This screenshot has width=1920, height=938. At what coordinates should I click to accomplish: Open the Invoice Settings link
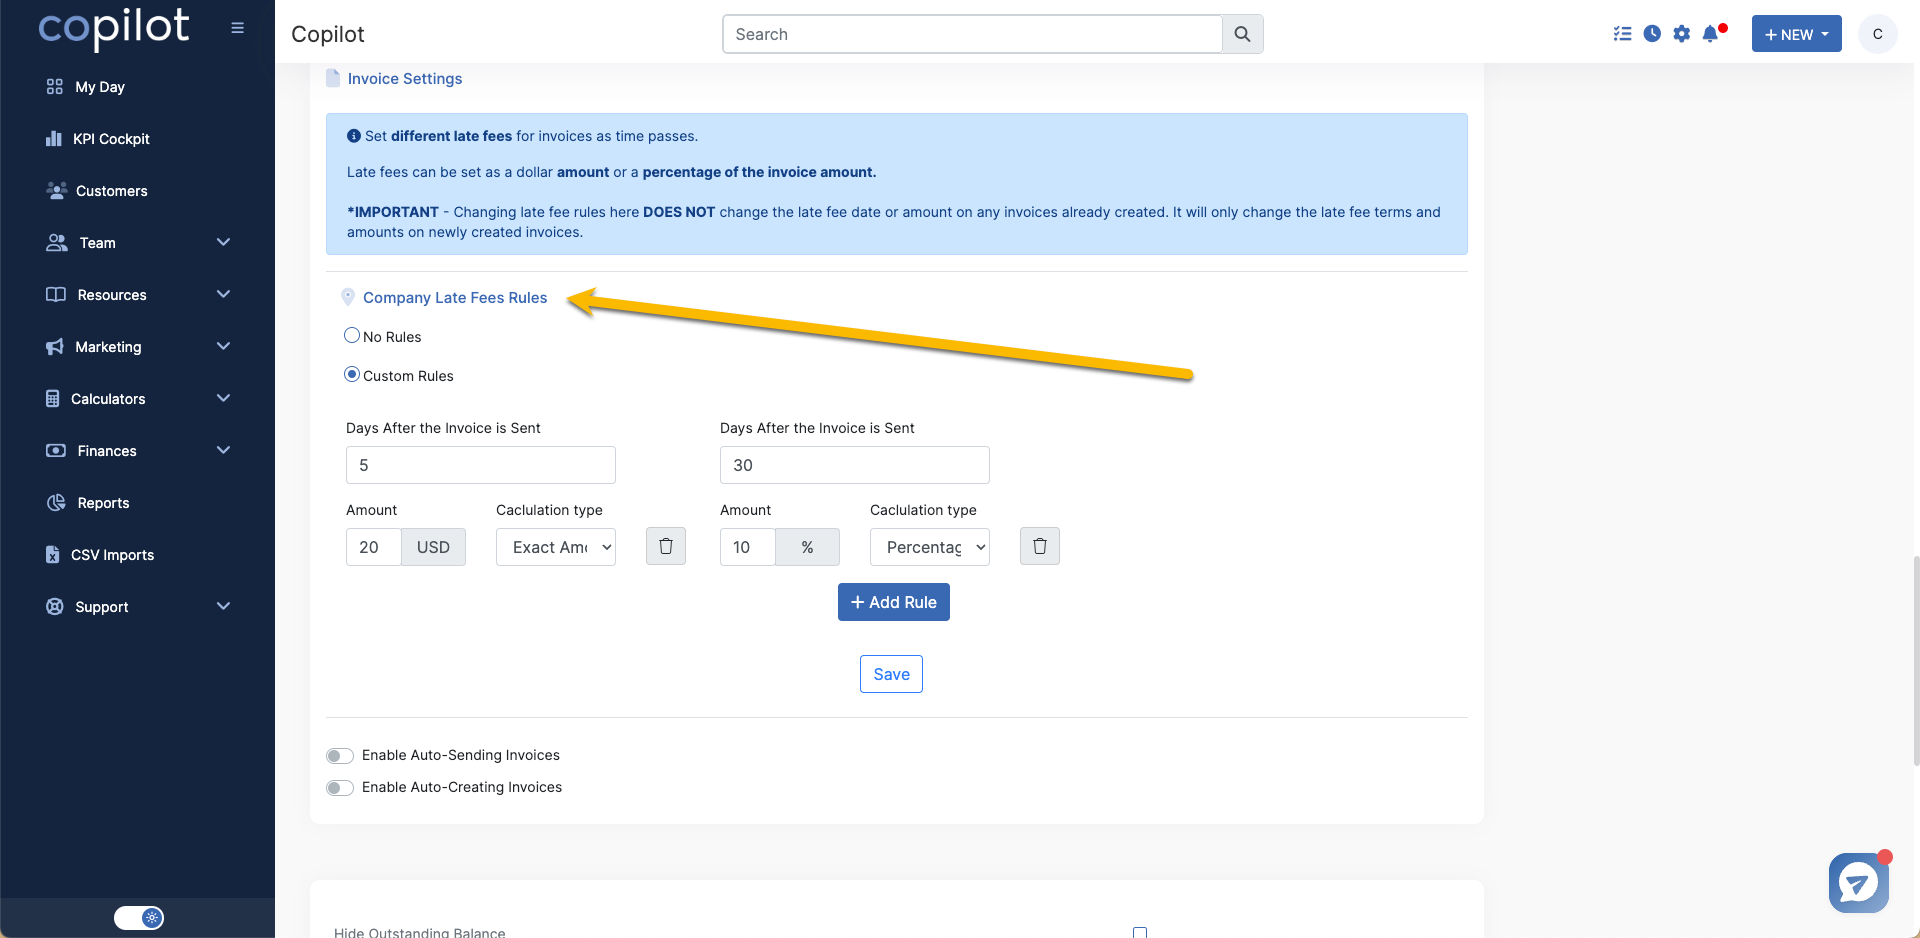click(x=405, y=79)
